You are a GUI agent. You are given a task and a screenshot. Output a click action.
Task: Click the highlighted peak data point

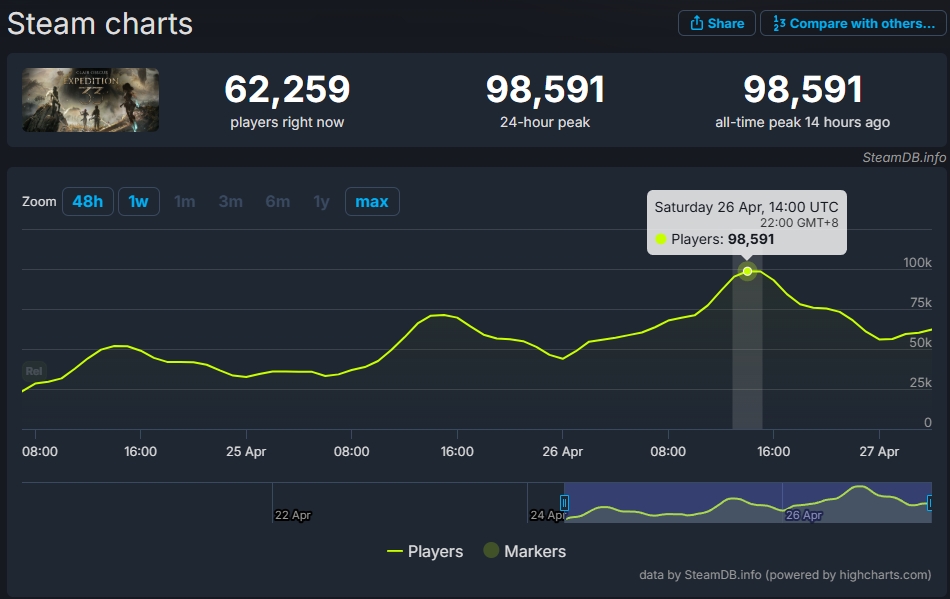[x=748, y=271]
